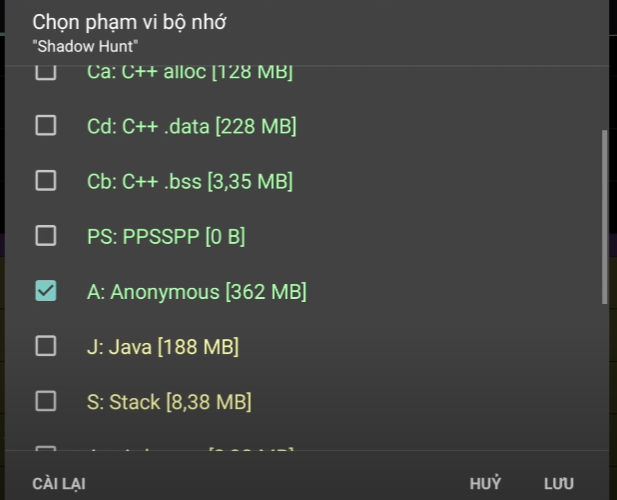Tick the J: Java checkbox
Image resolution: width=617 pixels, height=500 pixels.
[x=46, y=346]
